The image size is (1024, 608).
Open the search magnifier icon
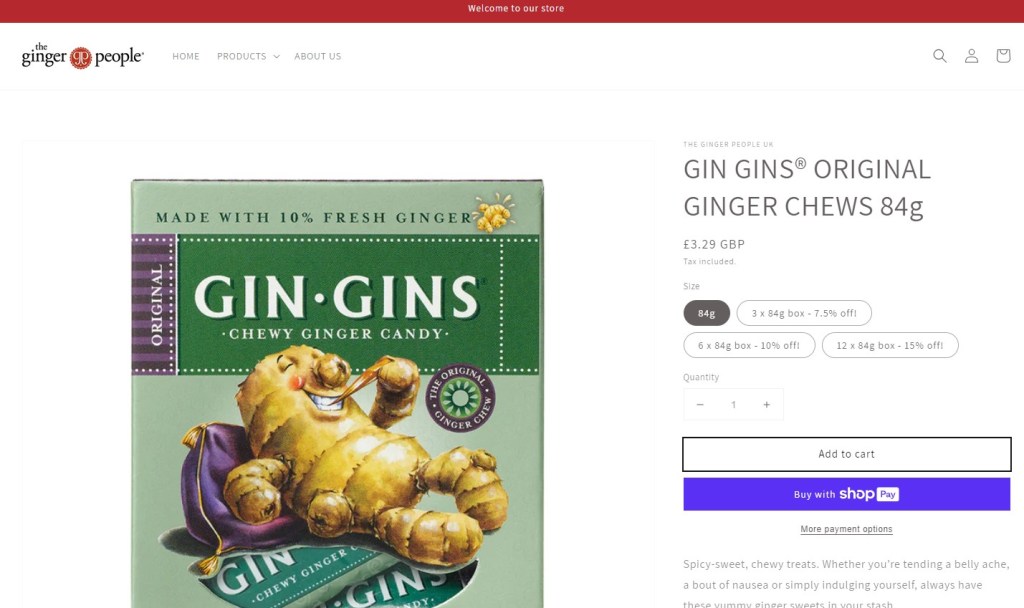[939, 56]
